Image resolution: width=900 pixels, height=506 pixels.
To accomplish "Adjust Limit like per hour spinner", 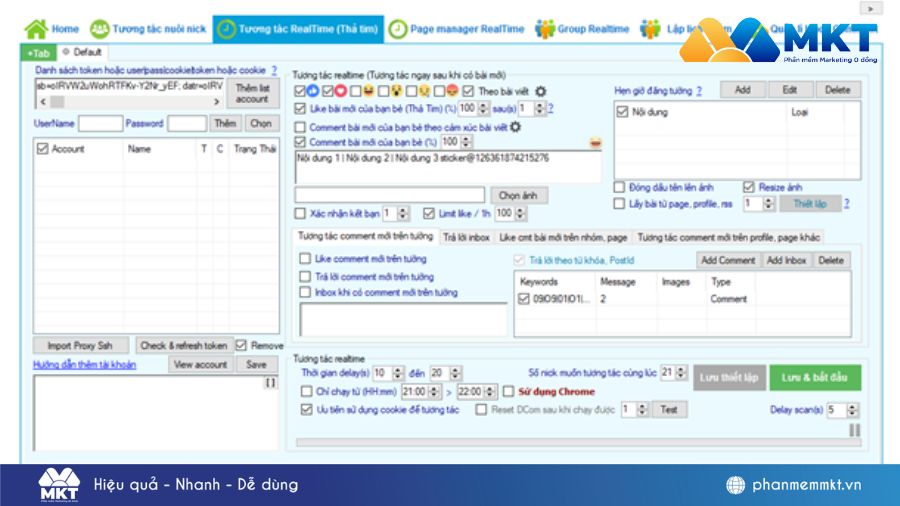I will click(x=520, y=213).
